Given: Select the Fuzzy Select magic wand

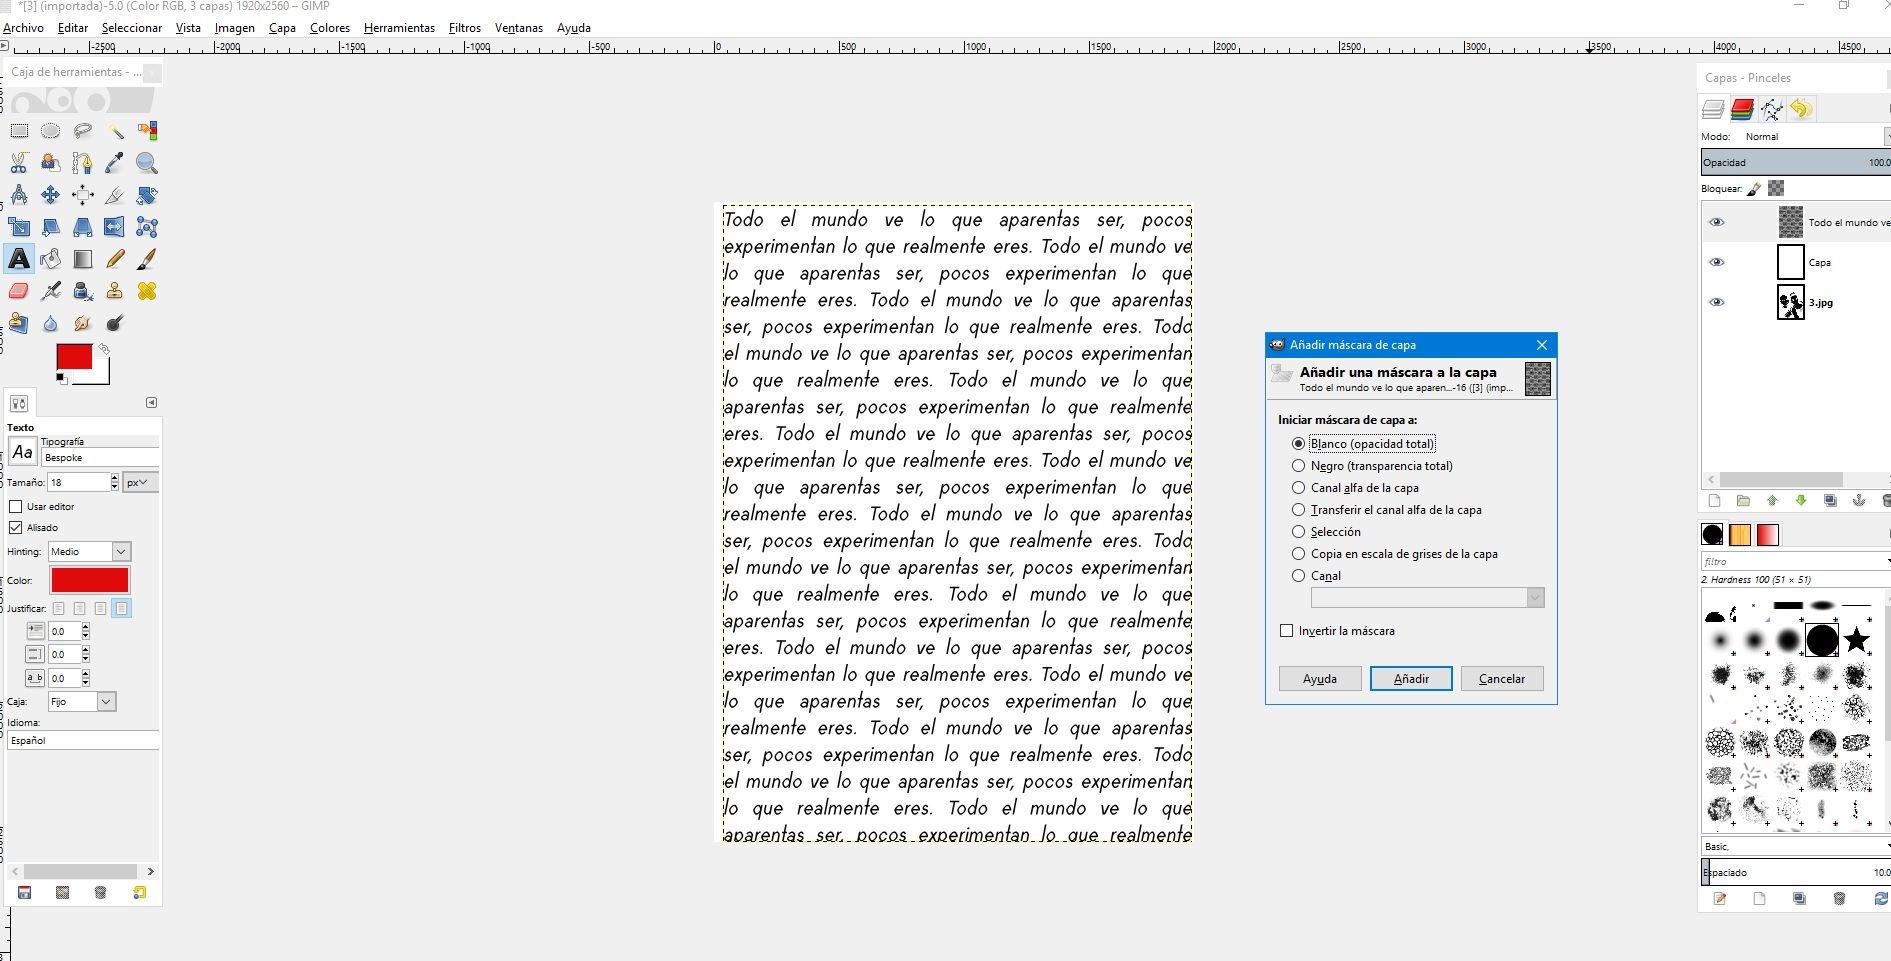Looking at the screenshot, I should click(x=115, y=131).
